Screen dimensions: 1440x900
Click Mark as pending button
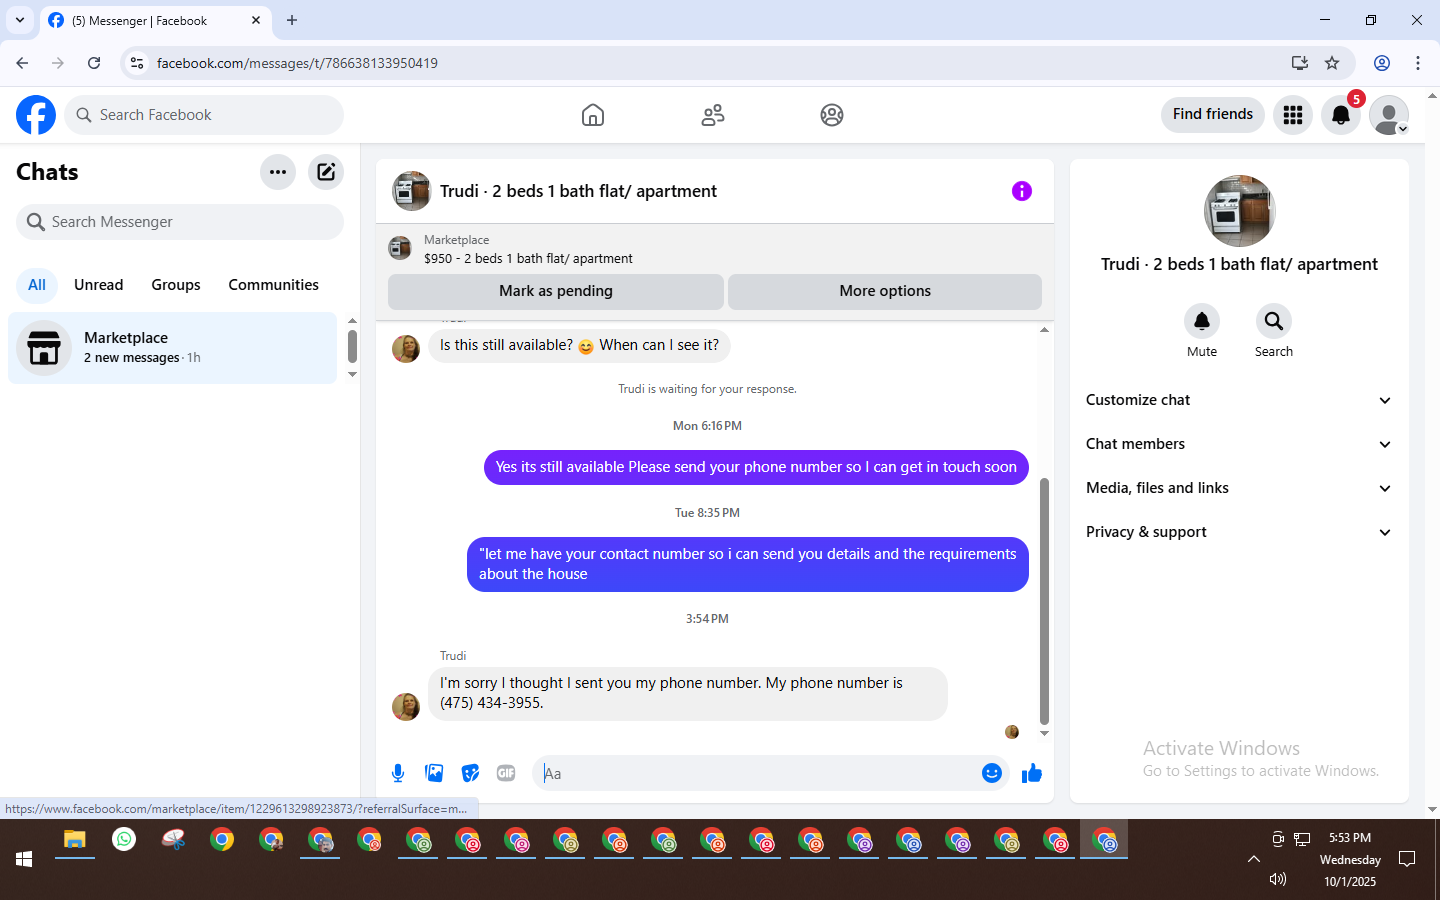click(x=556, y=291)
